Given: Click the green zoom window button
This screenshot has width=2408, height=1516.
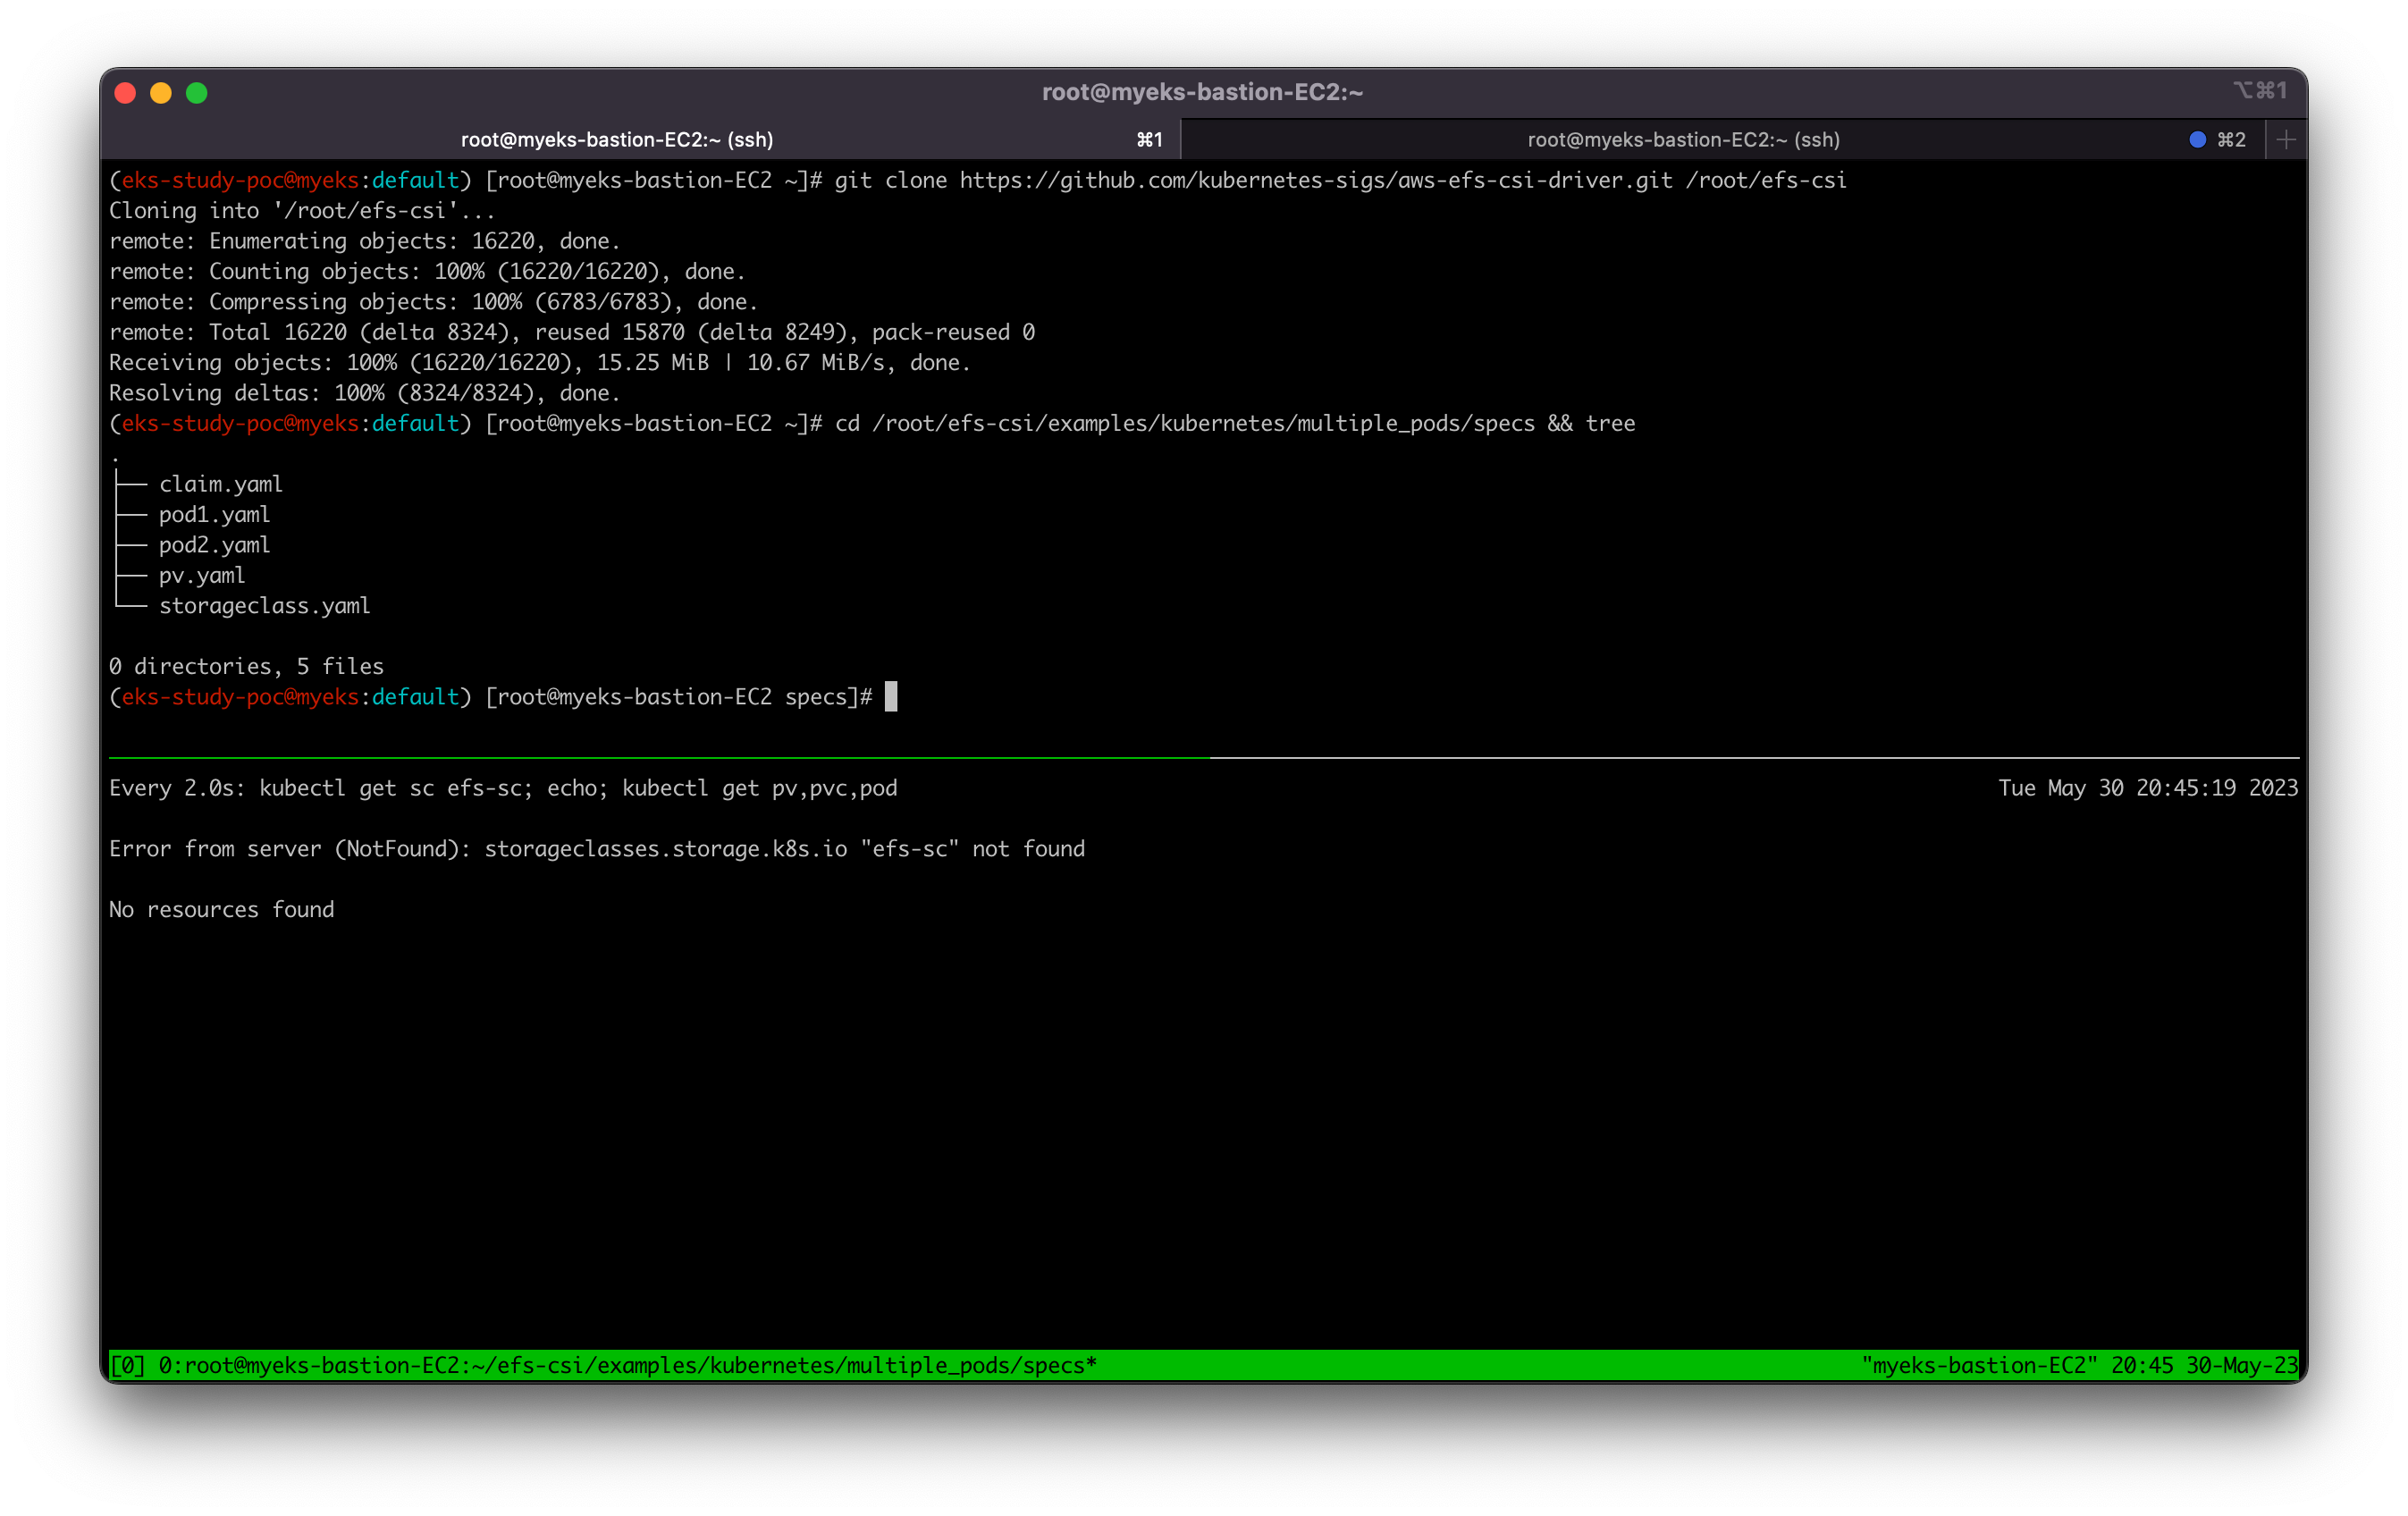Looking at the screenshot, I should (197, 93).
